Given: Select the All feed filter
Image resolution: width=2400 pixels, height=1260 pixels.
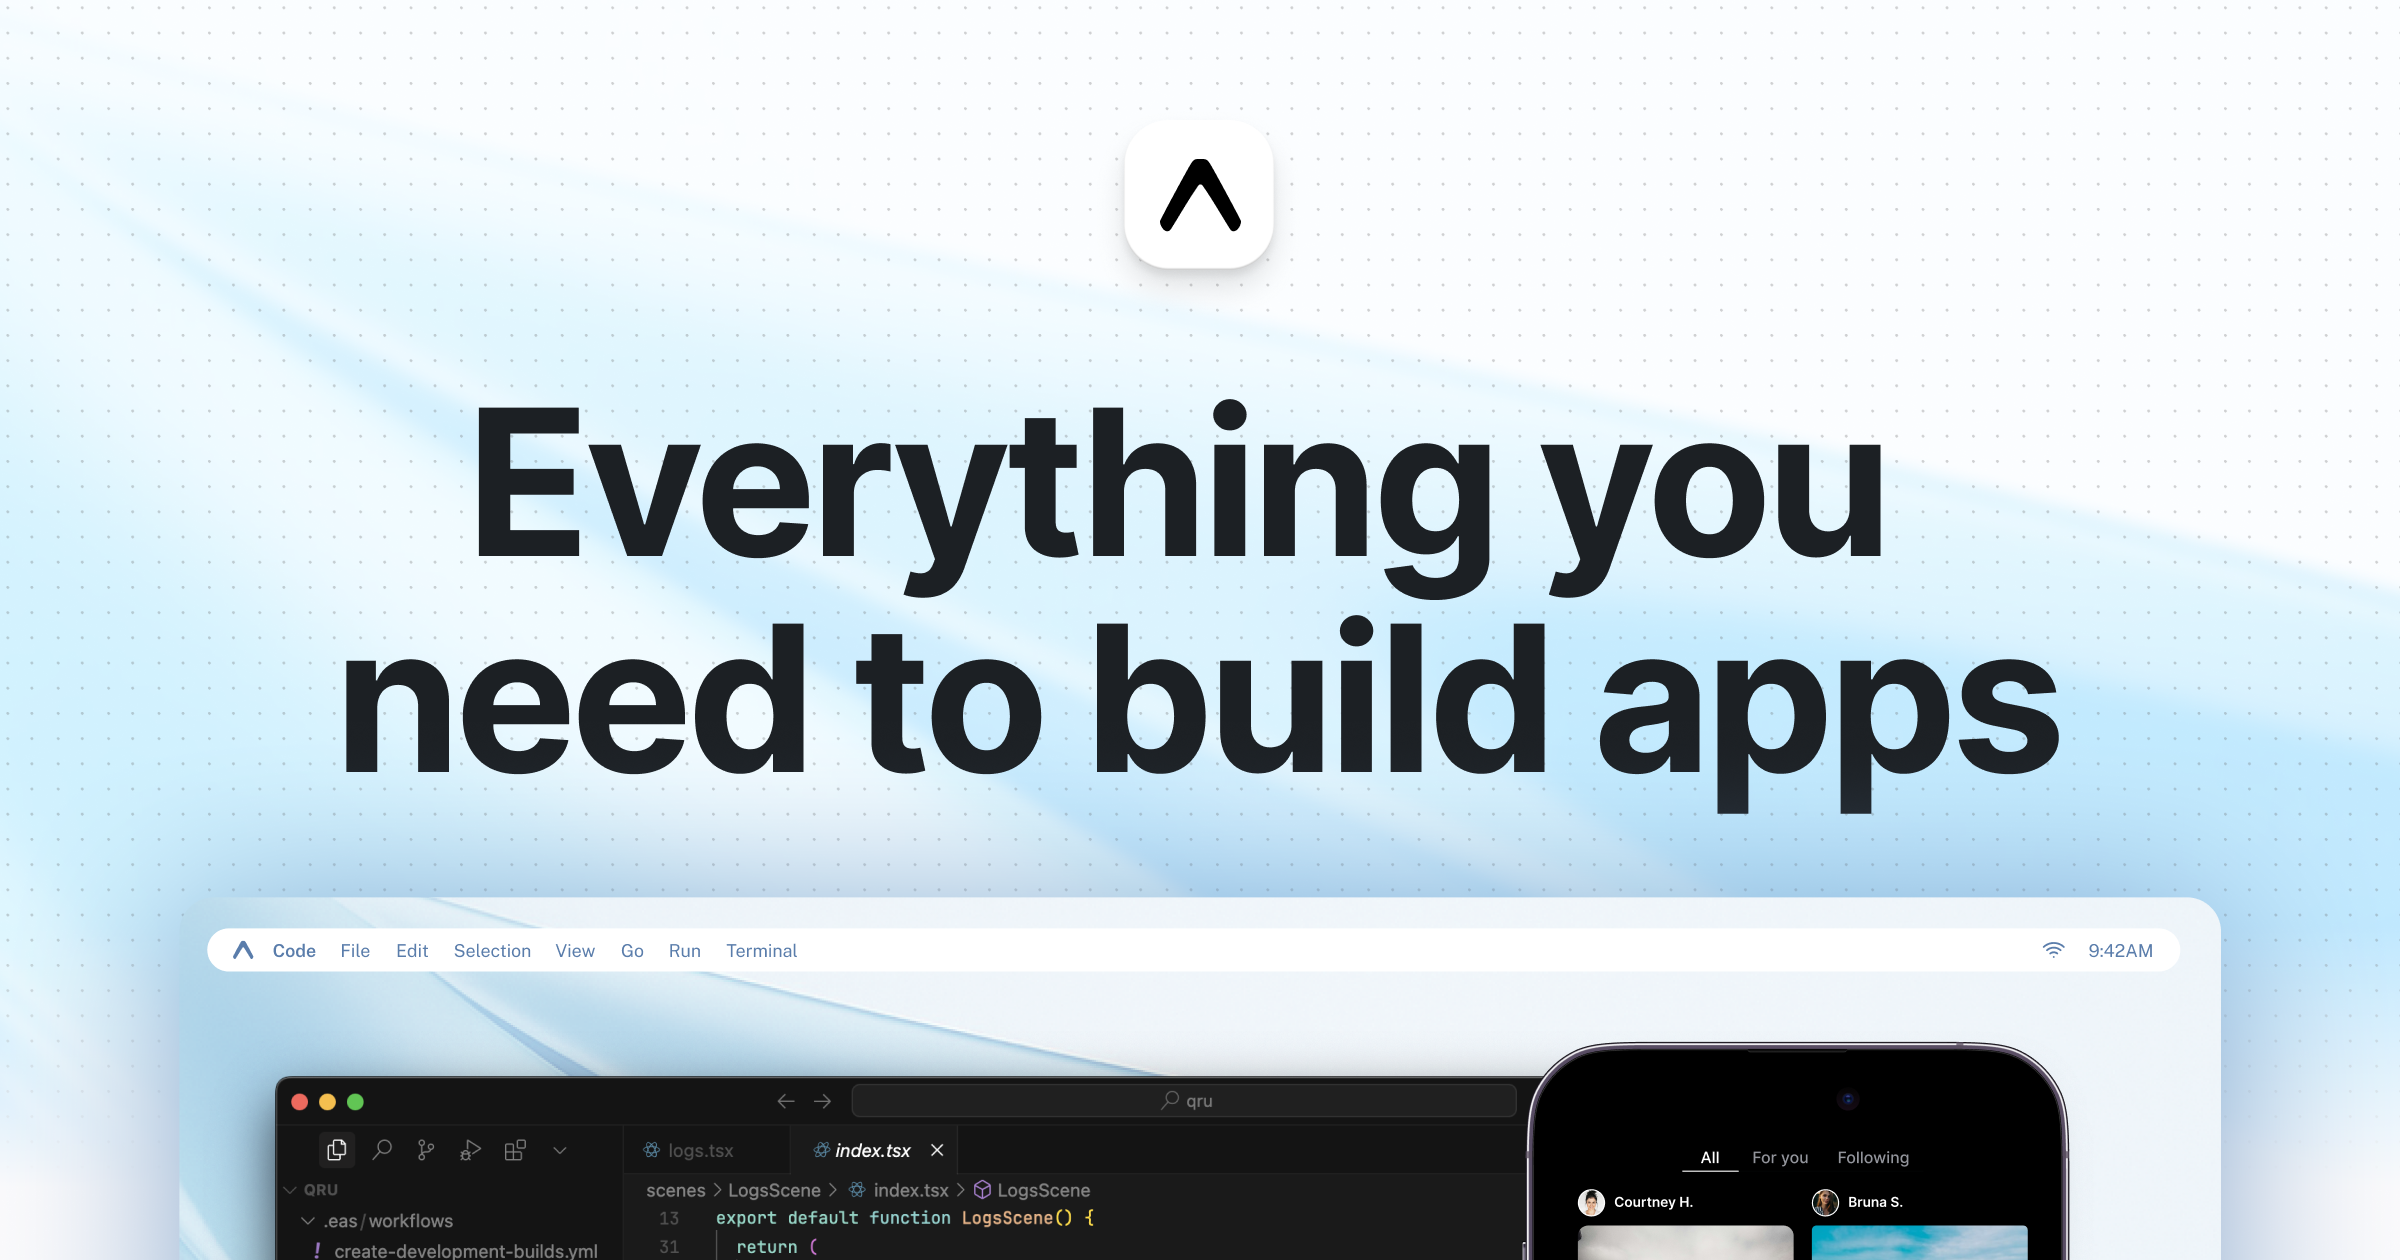Looking at the screenshot, I should pos(1709,1157).
